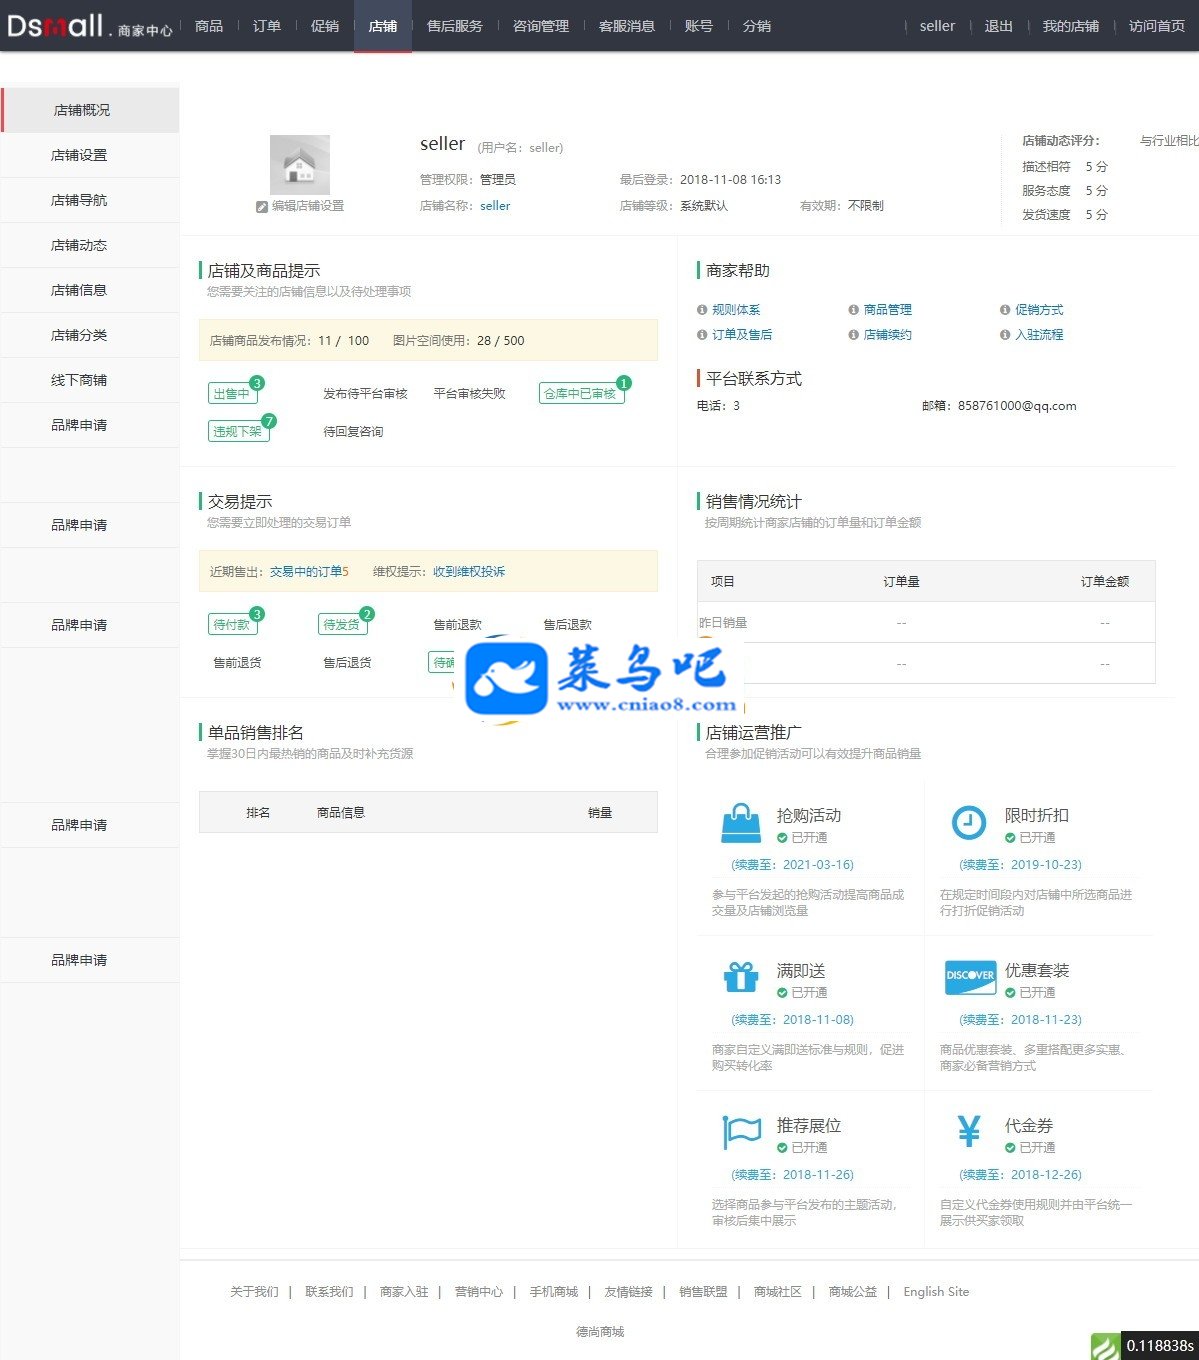Click the yen sign 代金券 icon
Image resolution: width=1199 pixels, height=1360 pixels.
click(x=969, y=1131)
